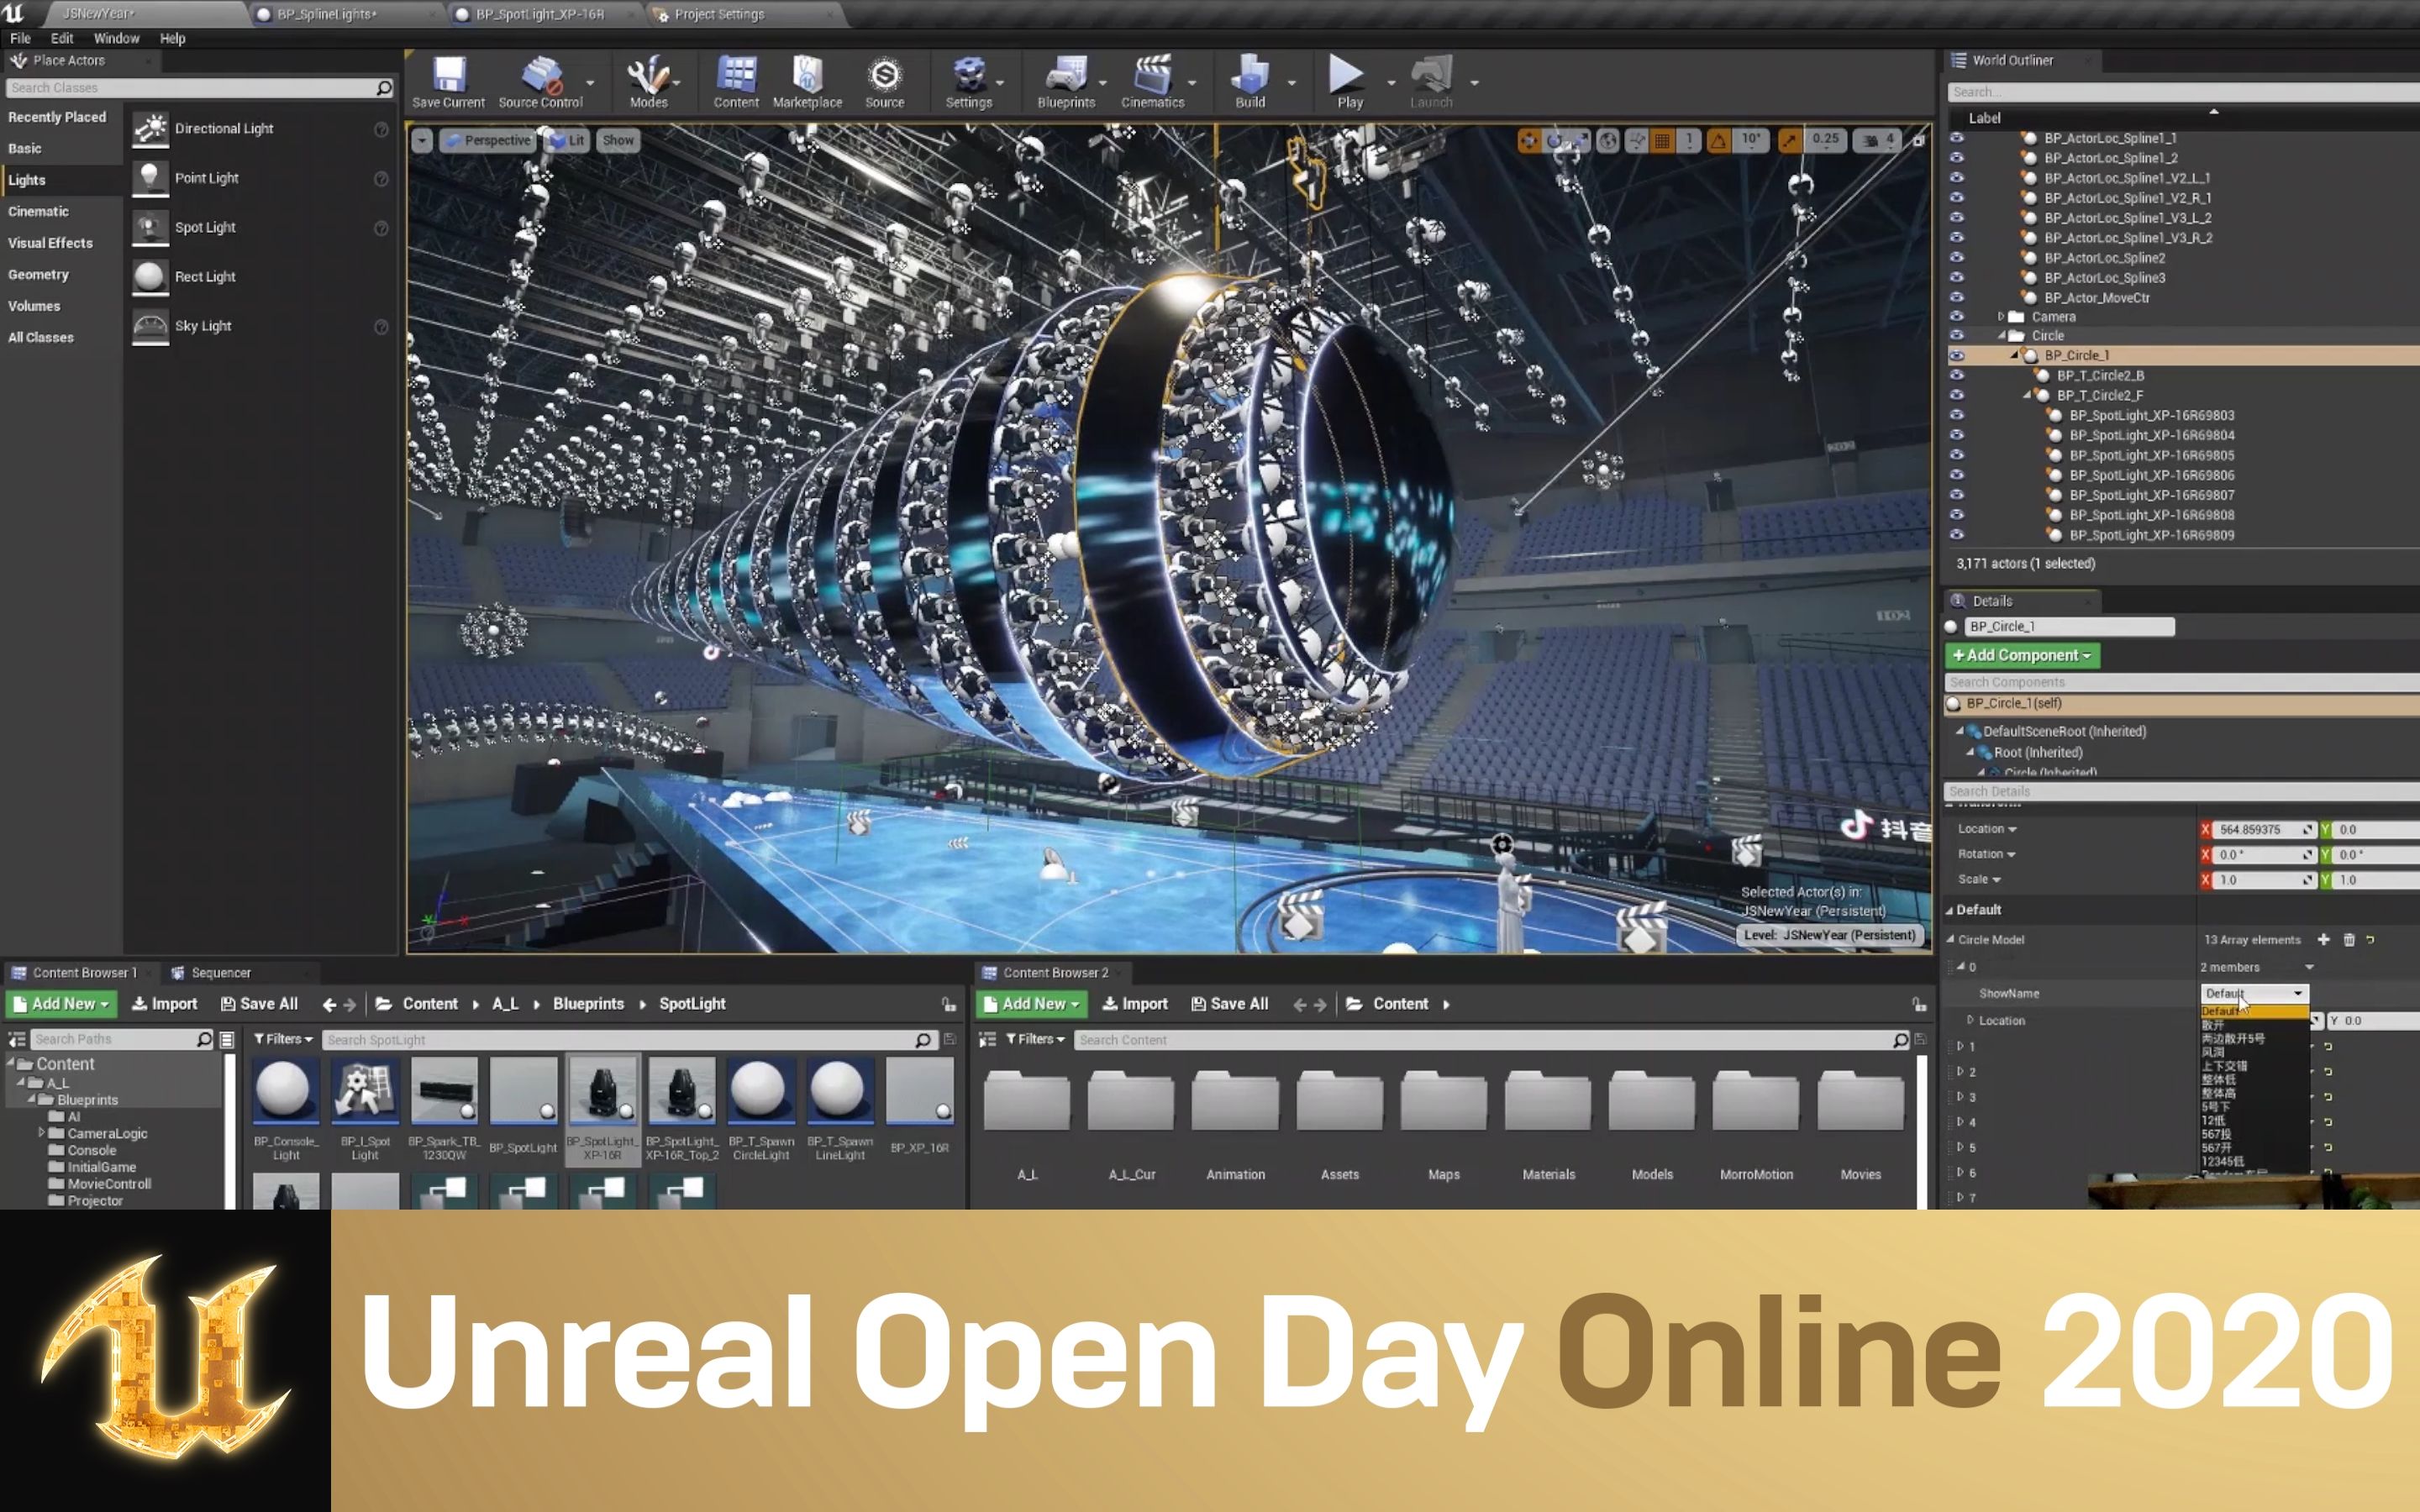The width and height of the screenshot is (2420, 1512).
Task: Click the Build toolbar icon
Action: click(1250, 82)
